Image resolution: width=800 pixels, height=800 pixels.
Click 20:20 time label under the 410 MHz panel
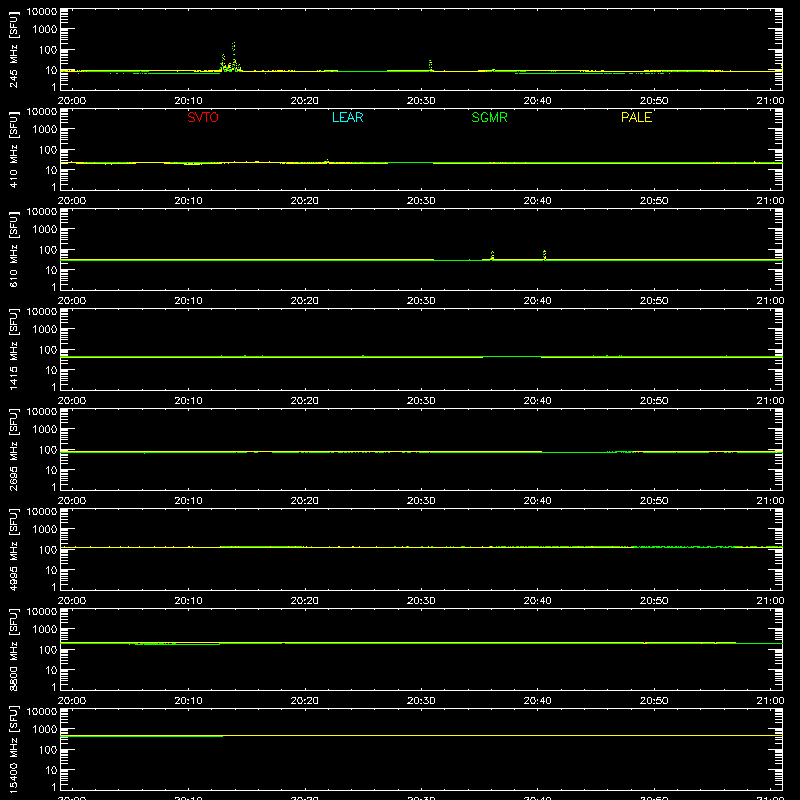(x=305, y=201)
